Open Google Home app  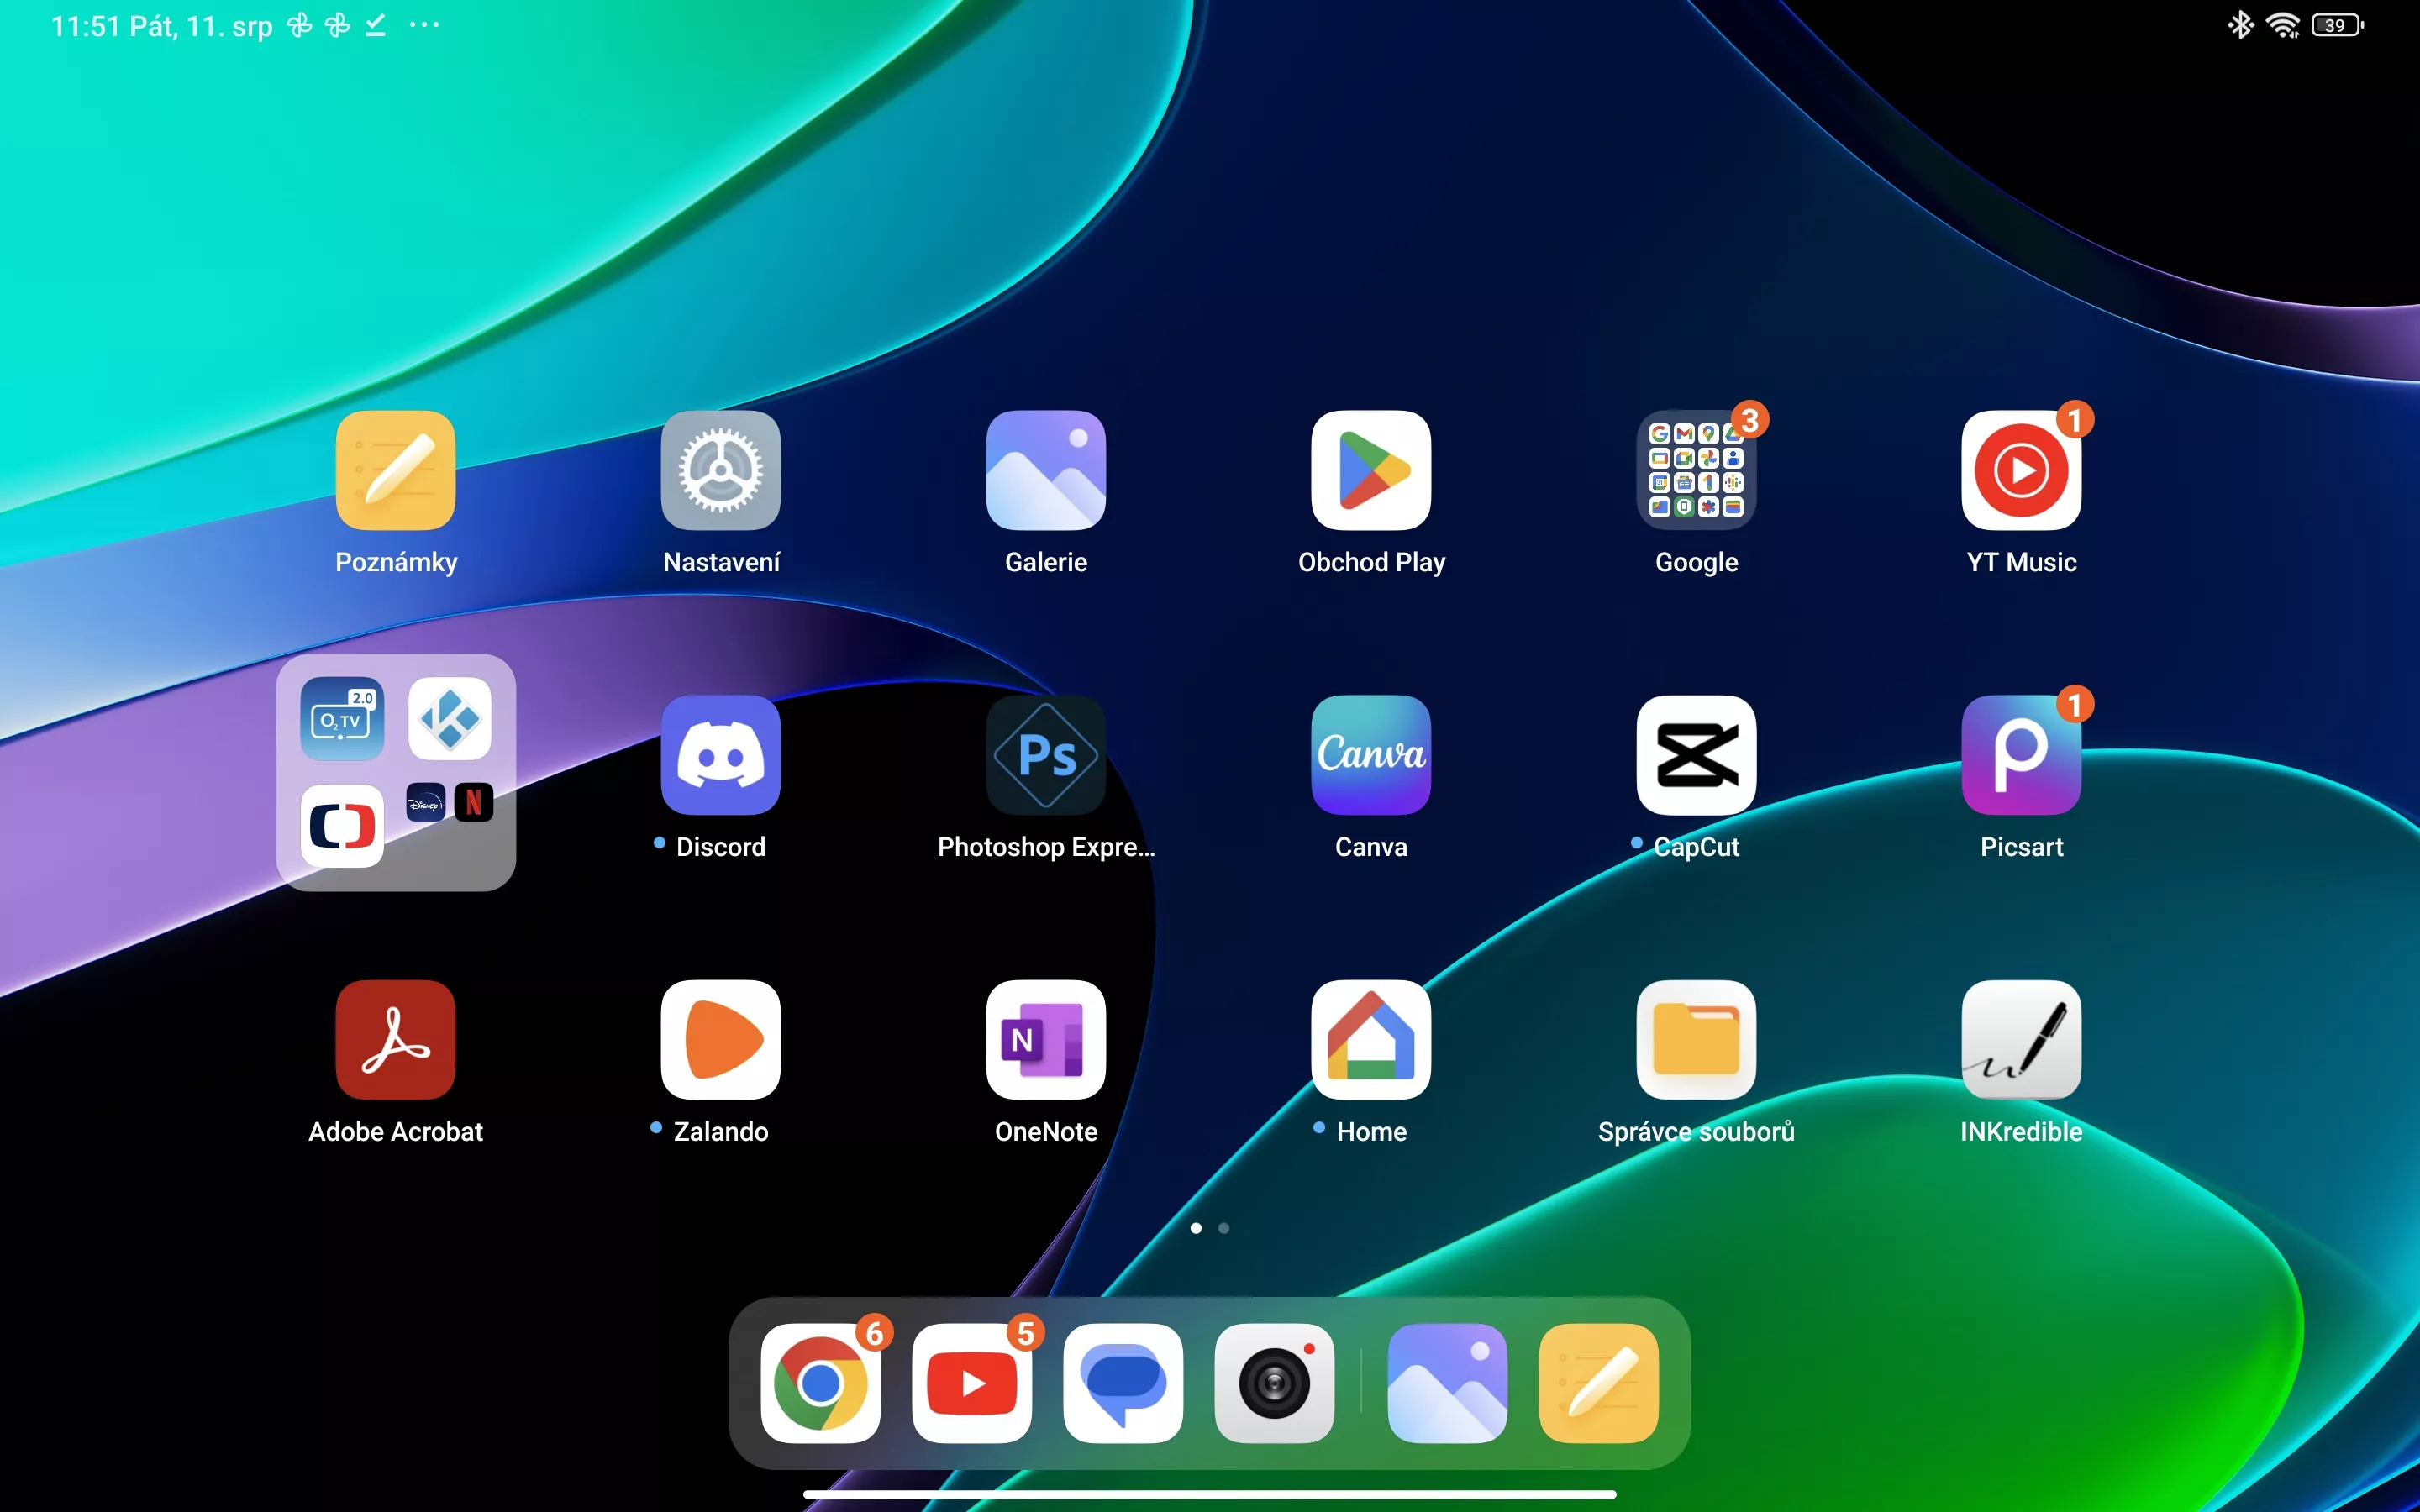tap(1370, 1040)
